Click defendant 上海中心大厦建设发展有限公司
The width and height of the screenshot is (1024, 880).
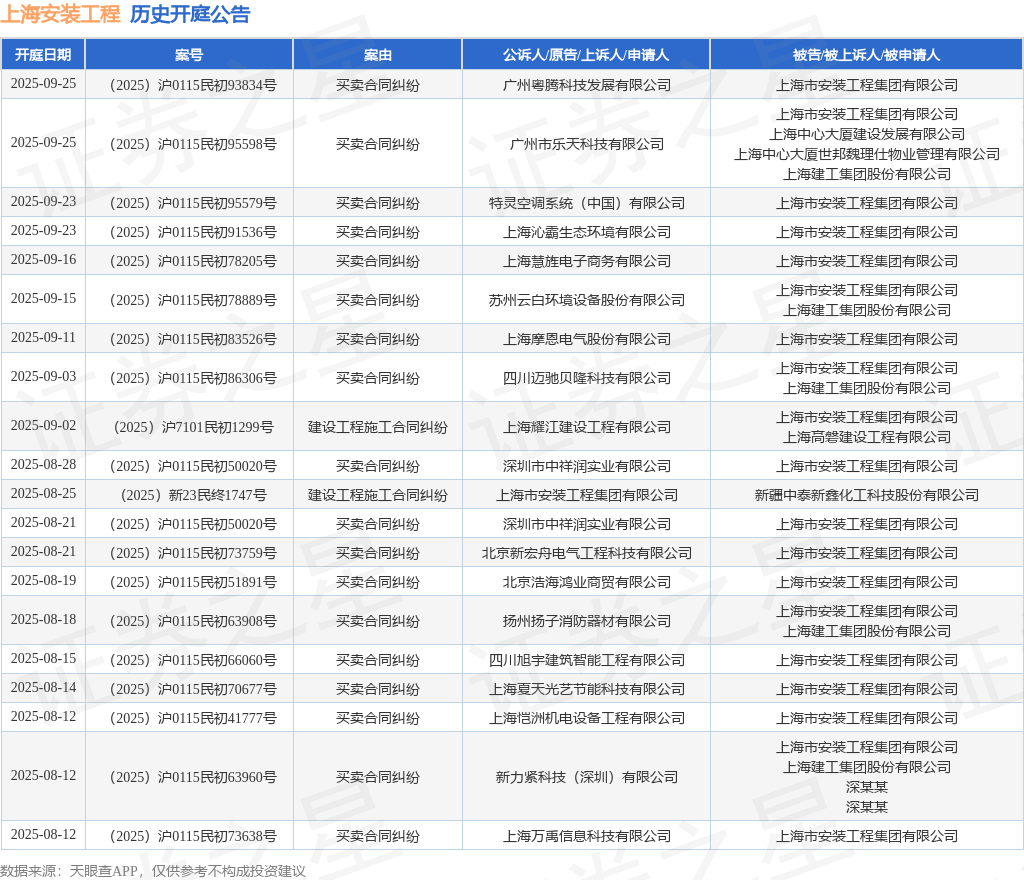tap(867, 134)
